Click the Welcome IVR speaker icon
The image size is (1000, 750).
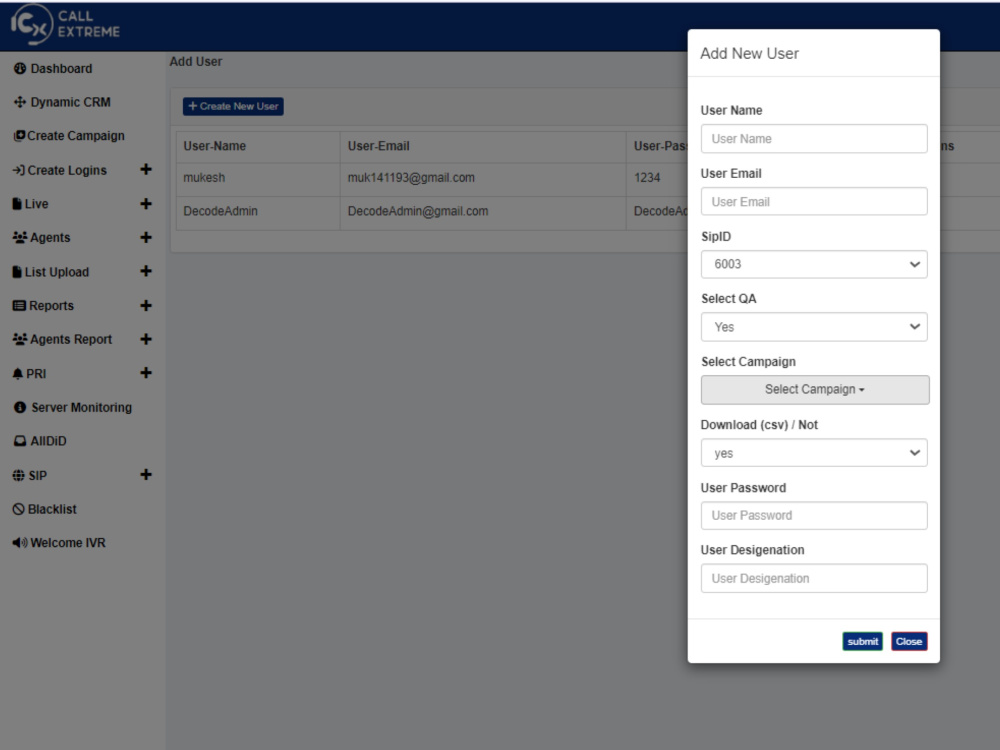click(x=20, y=543)
